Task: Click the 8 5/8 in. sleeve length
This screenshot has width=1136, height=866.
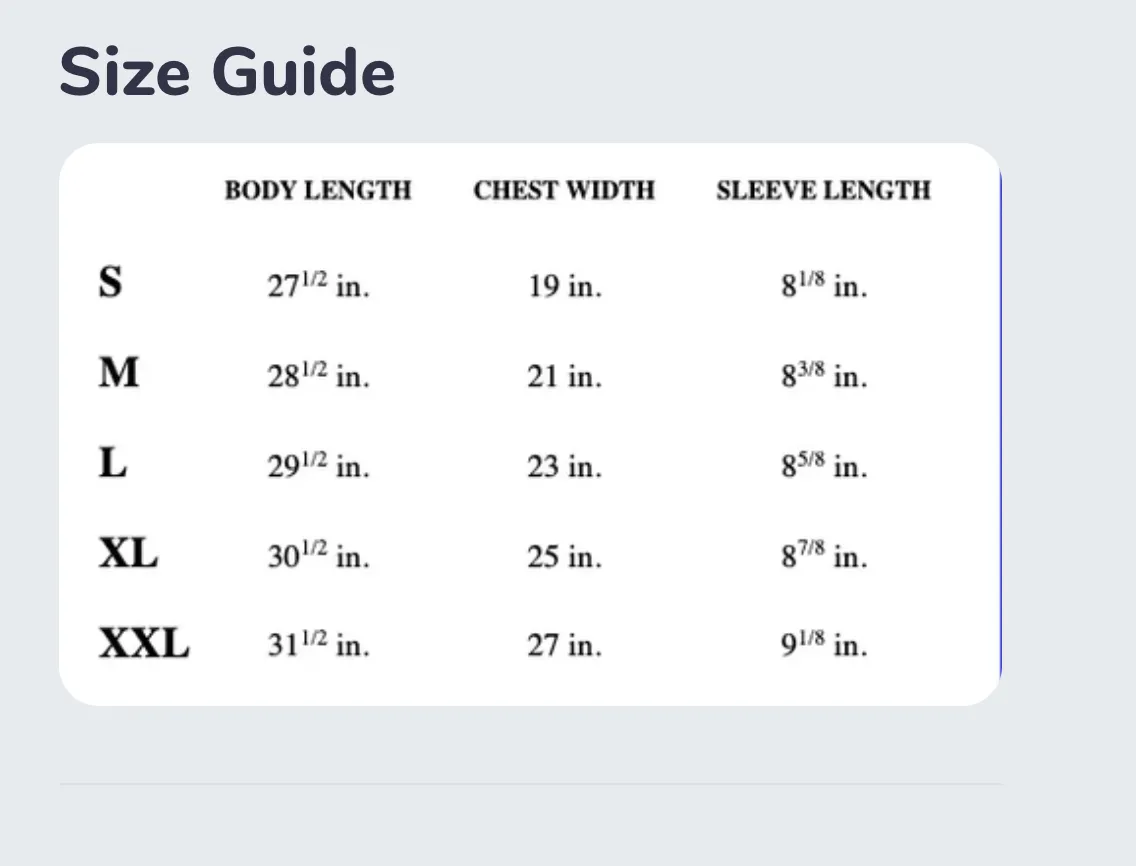Action: click(824, 465)
